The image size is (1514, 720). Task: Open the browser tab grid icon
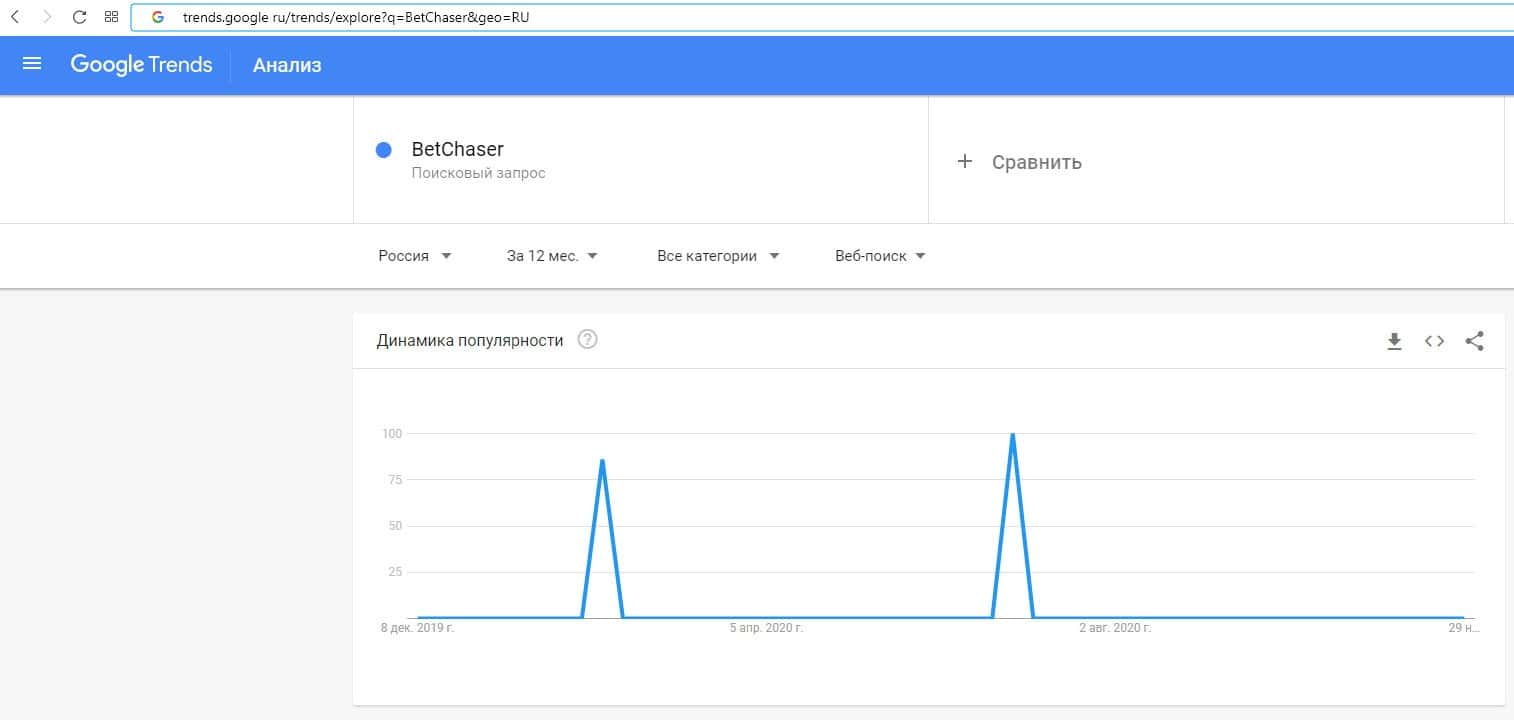coord(111,17)
